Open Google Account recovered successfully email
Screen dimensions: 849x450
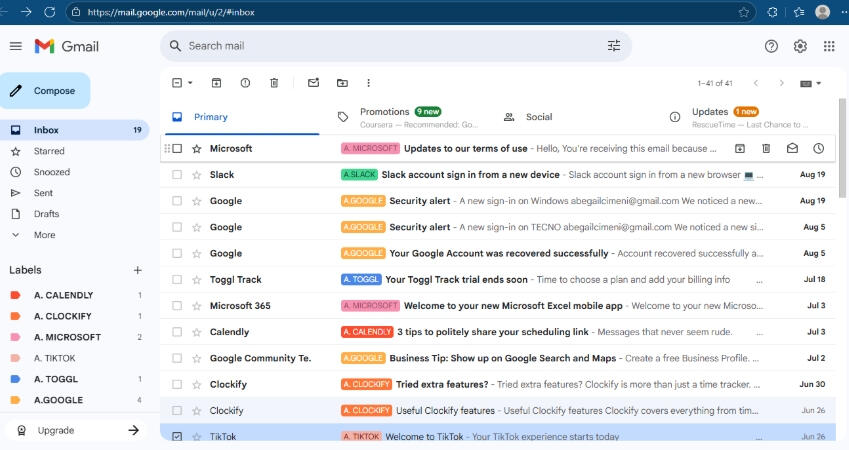(x=498, y=253)
